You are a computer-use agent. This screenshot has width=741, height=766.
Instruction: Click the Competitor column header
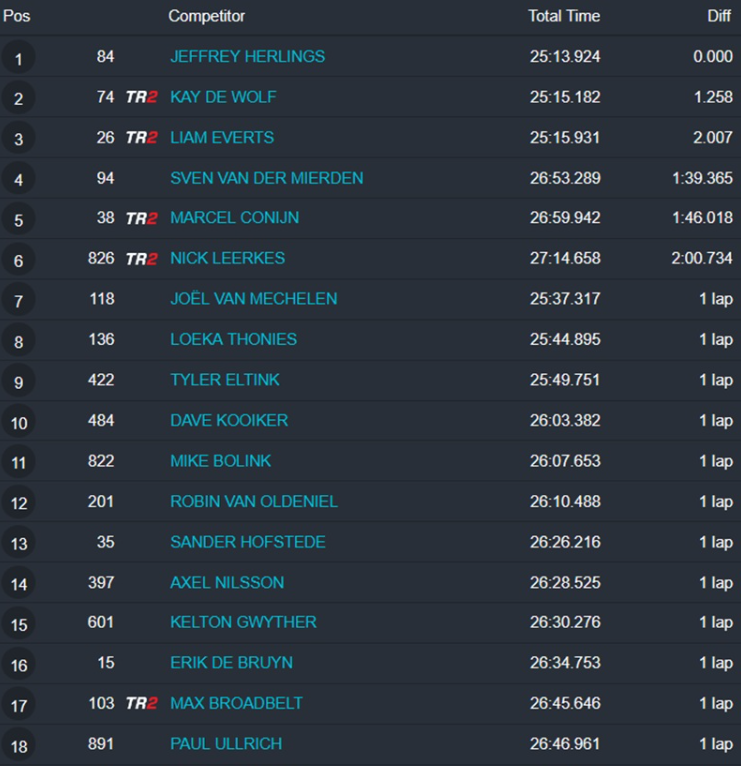click(206, 16)
